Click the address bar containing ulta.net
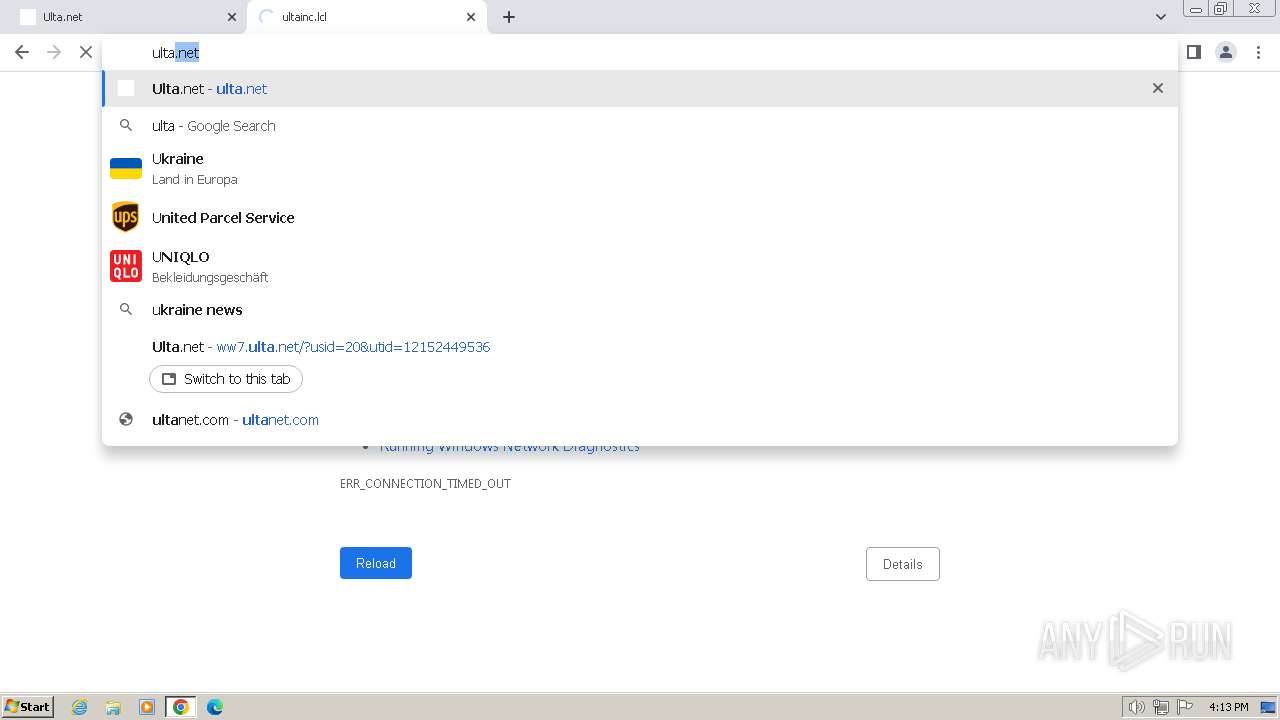 640,52
